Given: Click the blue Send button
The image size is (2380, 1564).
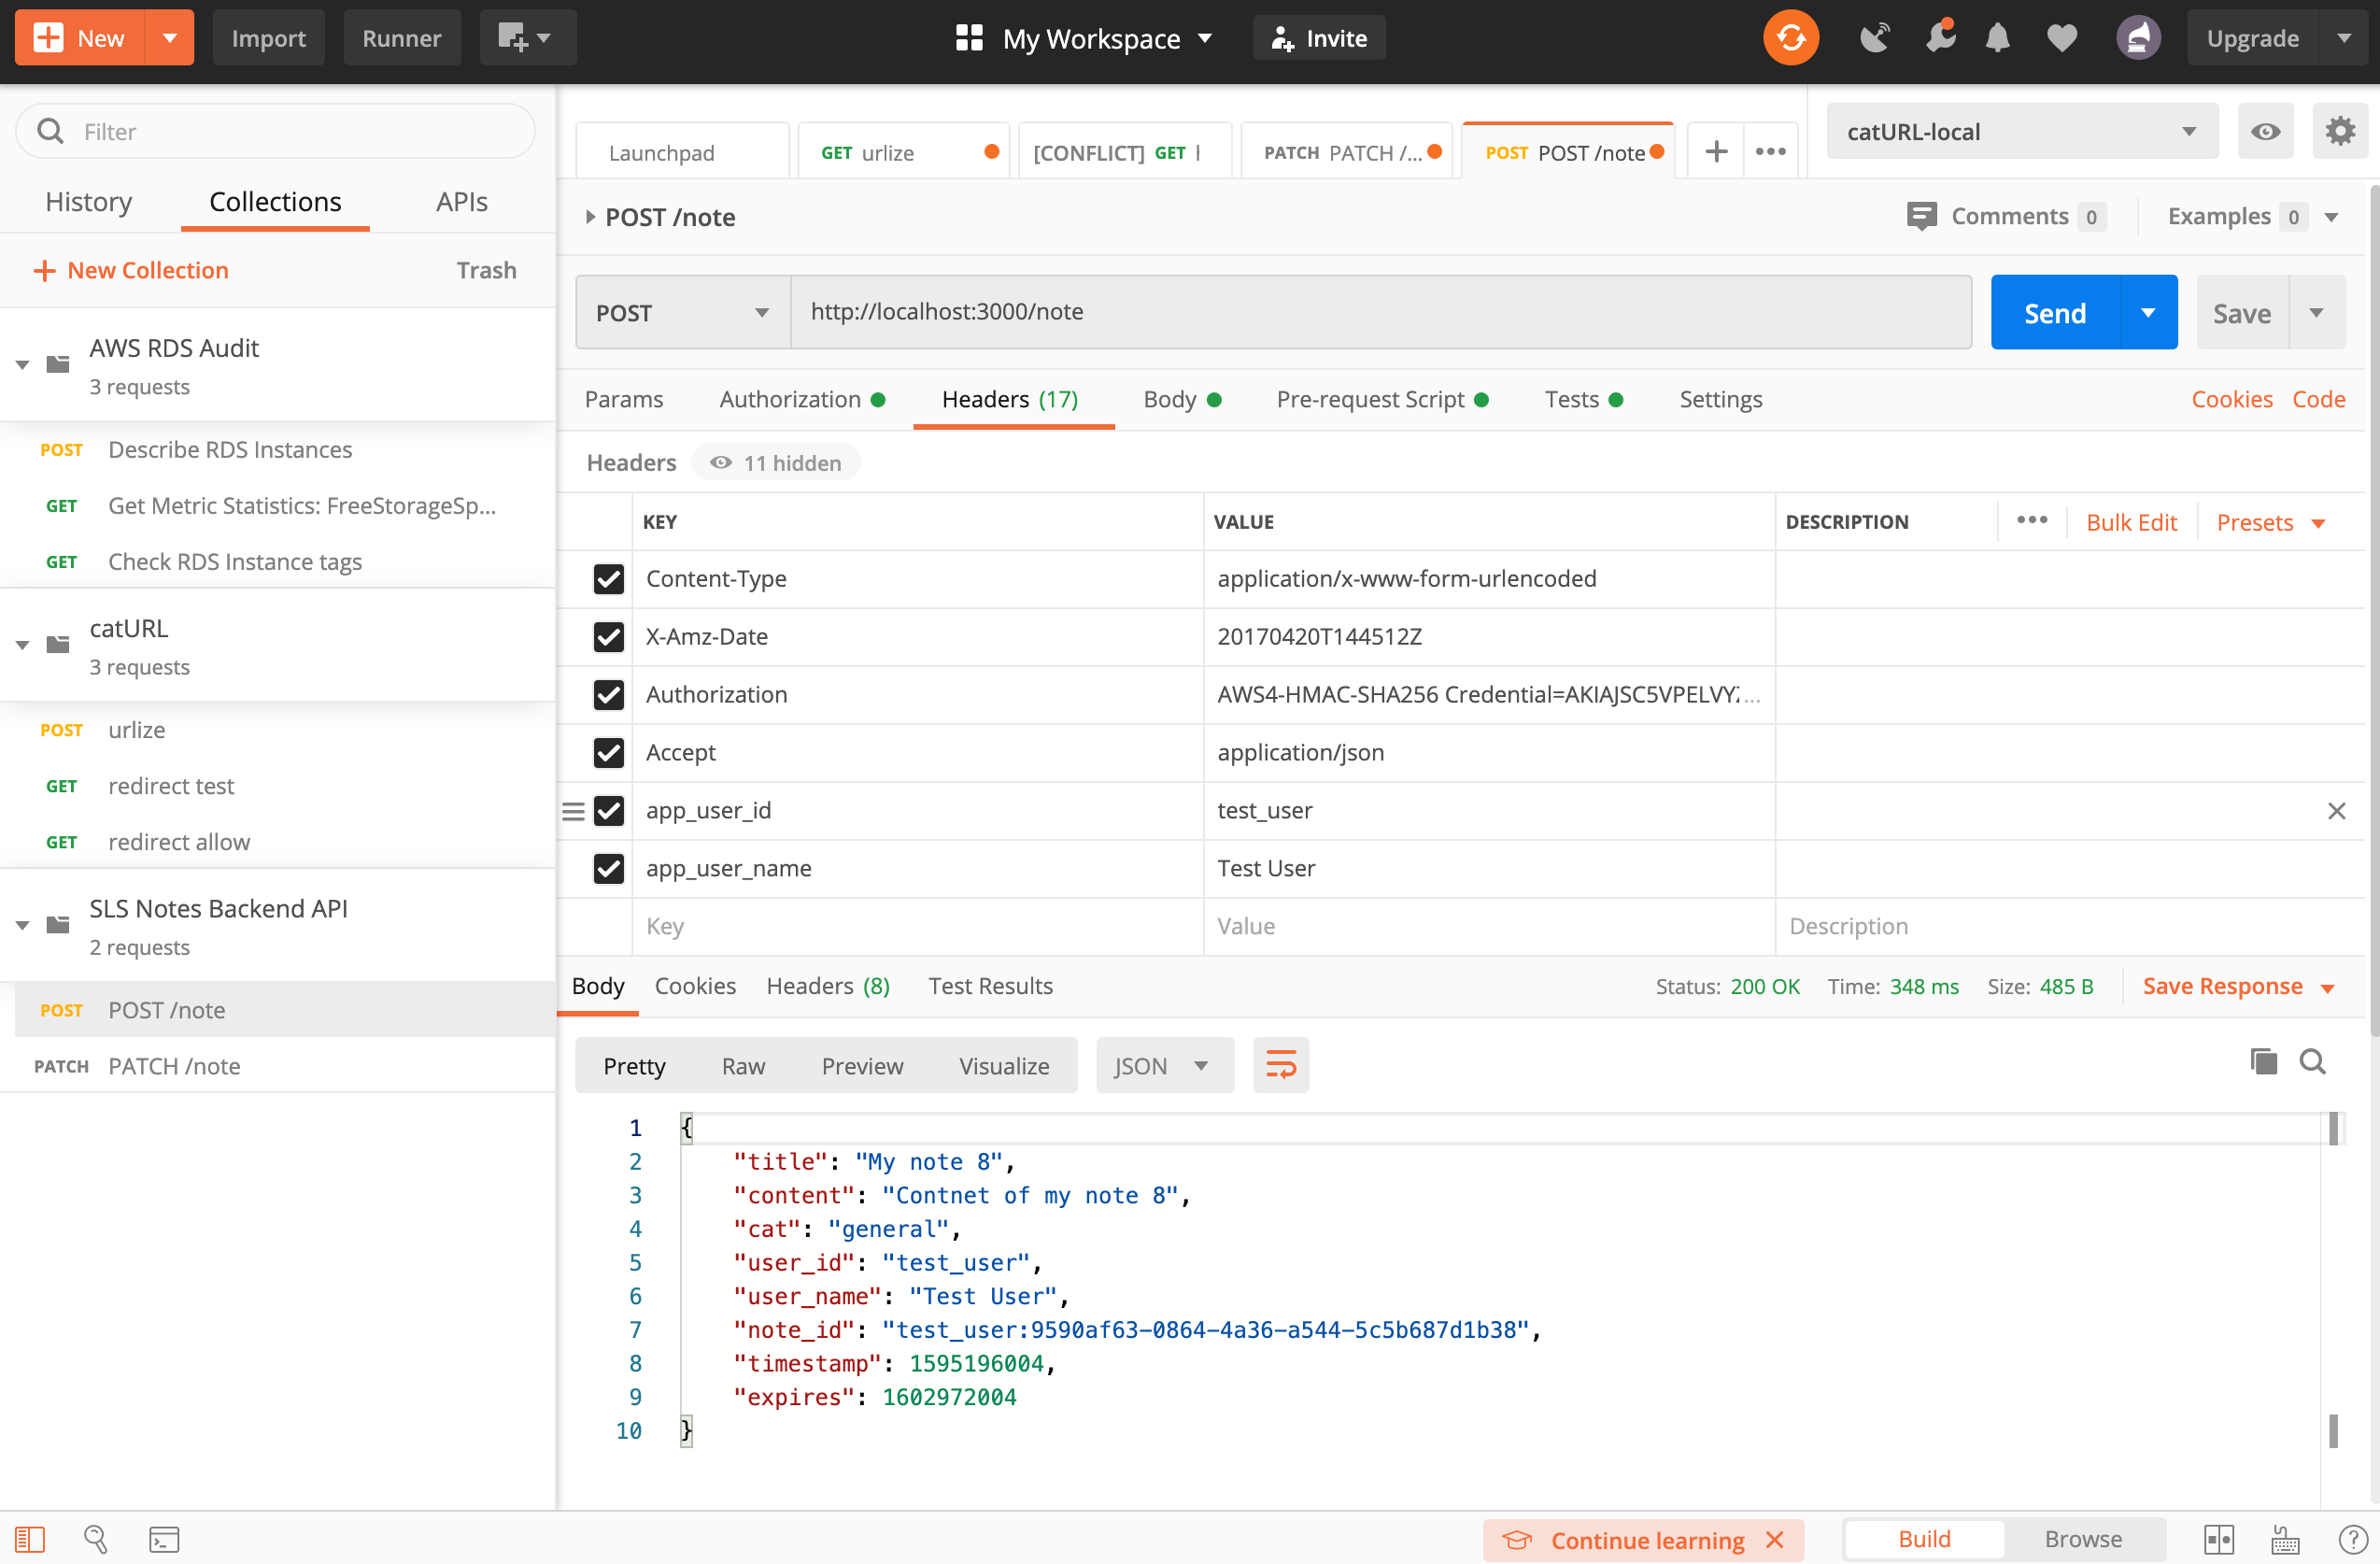Looking at the screenshot, I should [x=2054, y=313].
